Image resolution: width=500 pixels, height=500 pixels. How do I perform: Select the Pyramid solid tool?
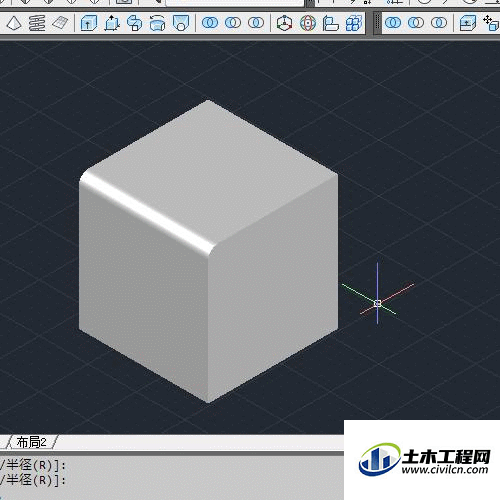pyautogui.click(x=14, y=23)
